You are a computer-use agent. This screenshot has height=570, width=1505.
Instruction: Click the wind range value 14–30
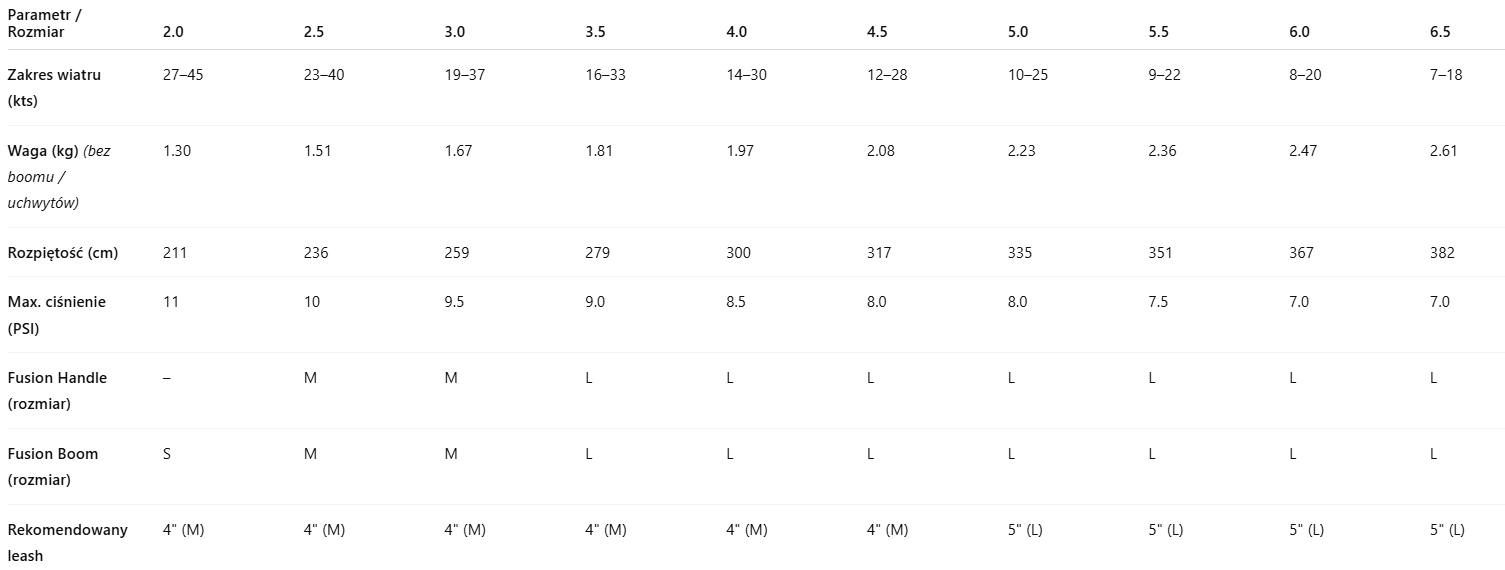[x=746, y=75]
